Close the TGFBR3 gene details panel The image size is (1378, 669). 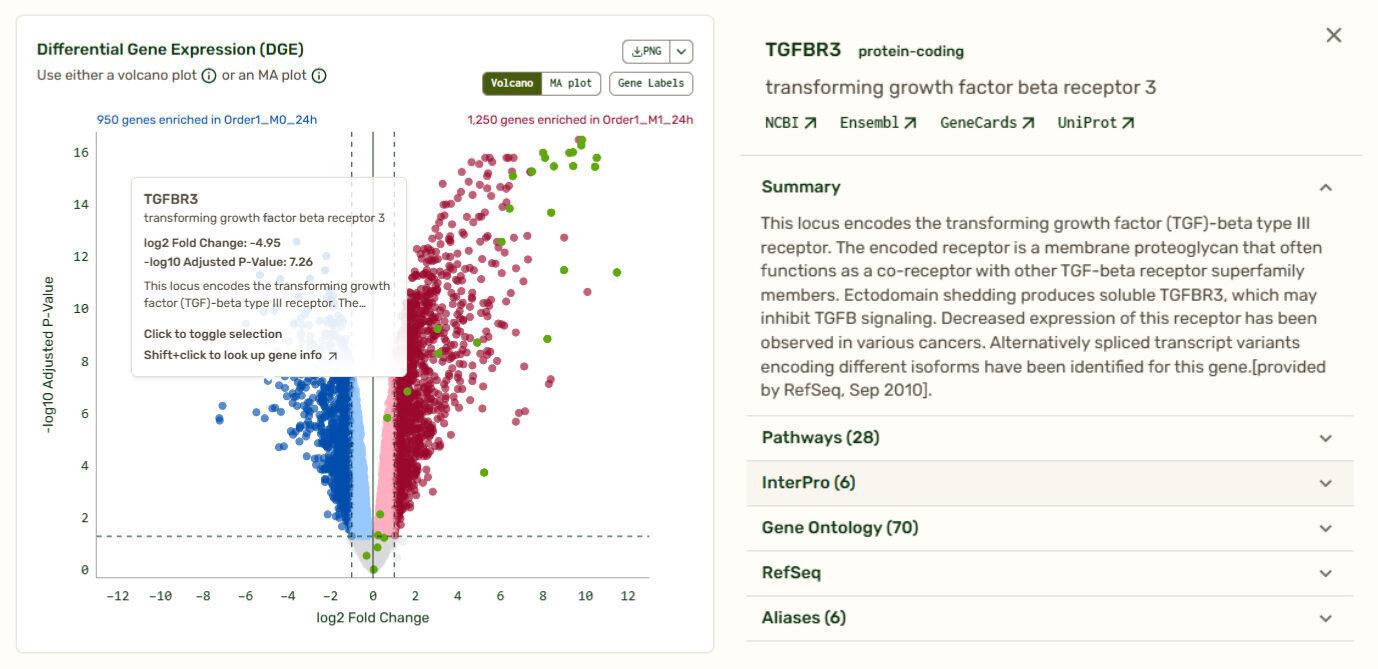pyautogui.click(x=1333, y=36)
